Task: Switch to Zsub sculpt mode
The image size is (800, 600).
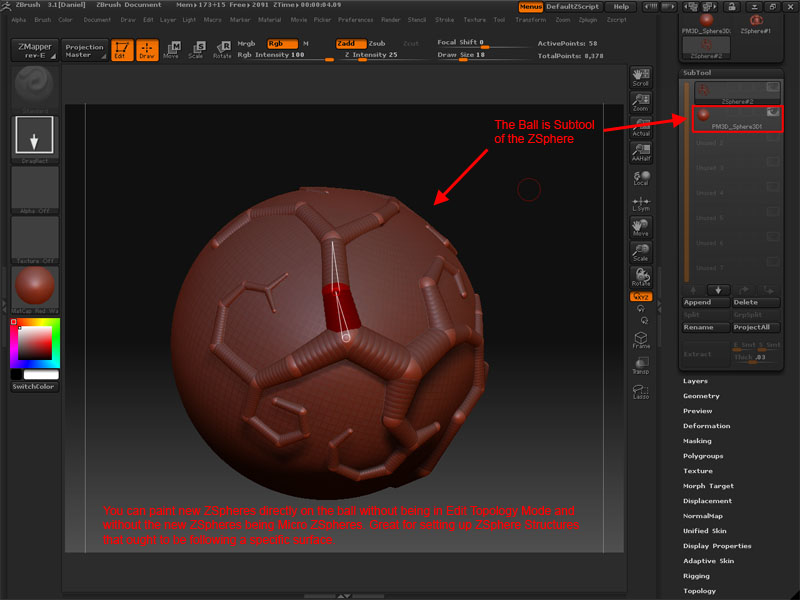Action: pos(377,44)
